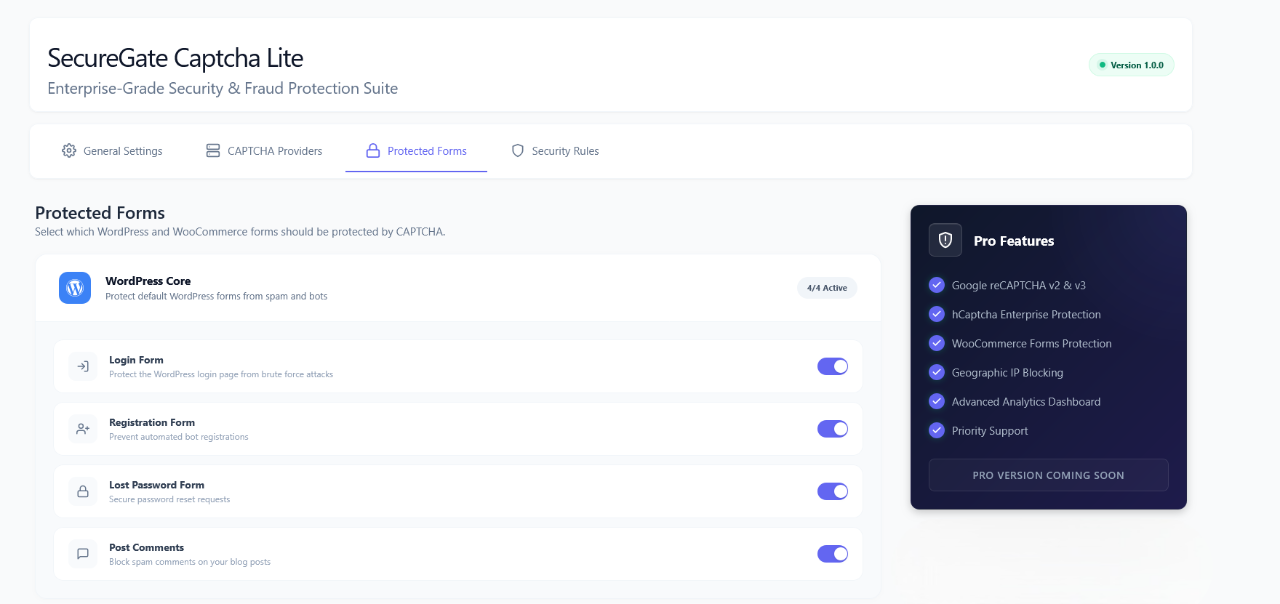
Task: Click the PRO VERSION COMING SOON button
Action: (1048, 475)
